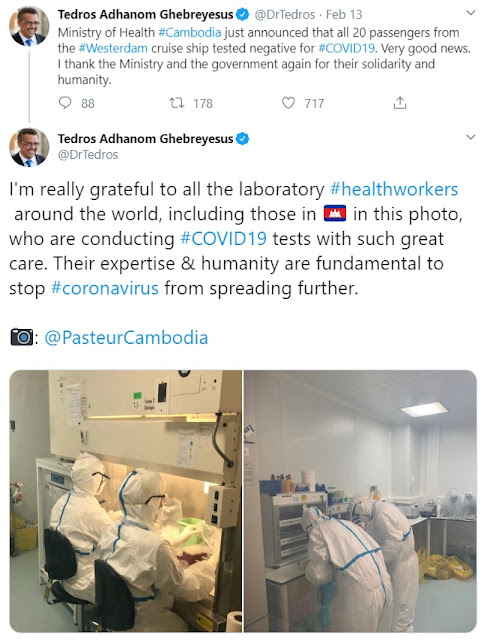Open the @PasteurCambodia mention
Viewport: 487px width, 640px height.
[x=126, y=338]
